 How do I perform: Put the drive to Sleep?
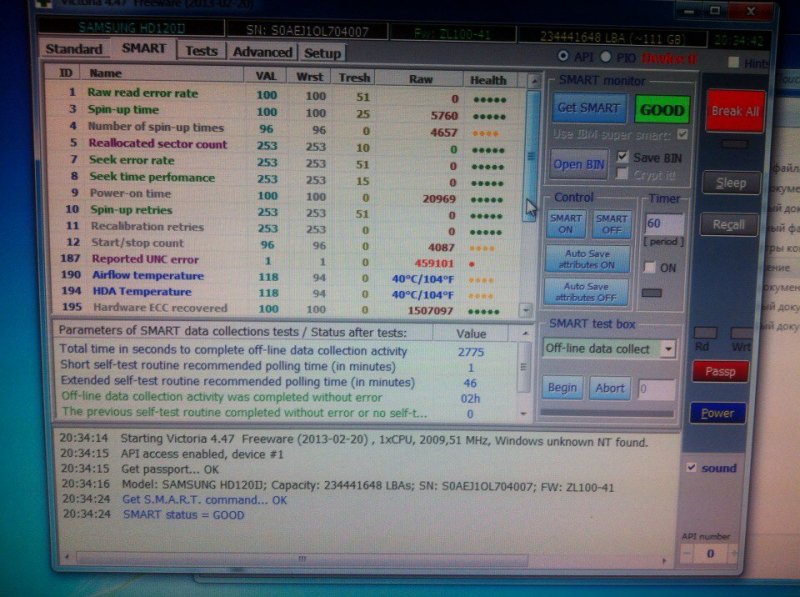[730, 183]
